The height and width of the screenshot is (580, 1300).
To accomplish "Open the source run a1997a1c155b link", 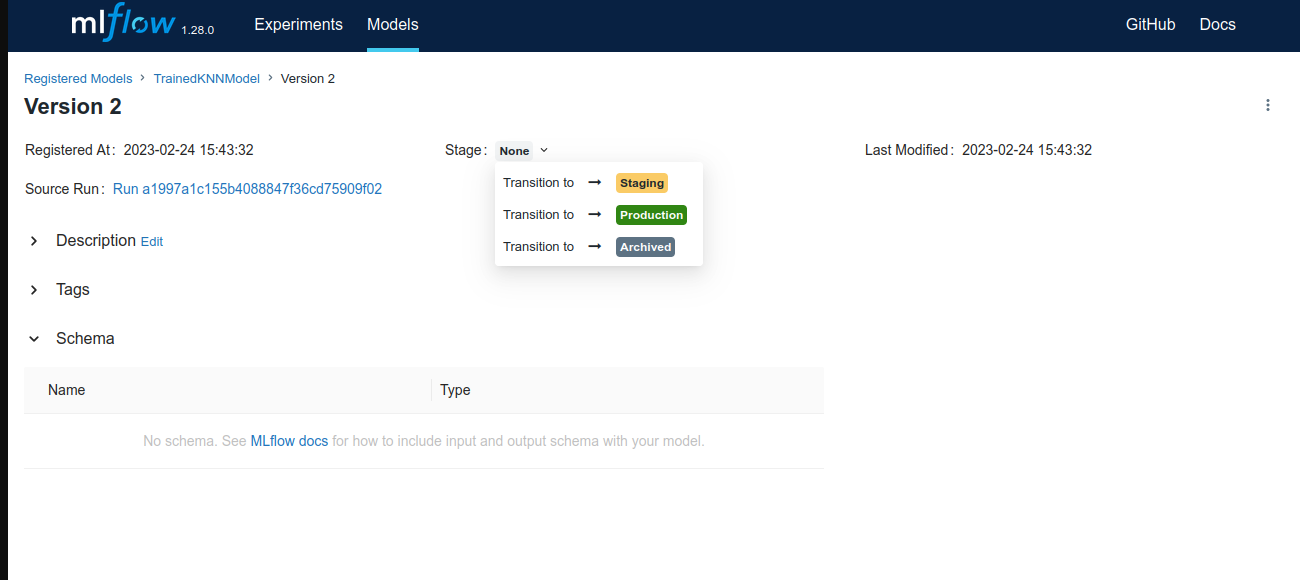I will pyautogui.click(x=247, y=188).
